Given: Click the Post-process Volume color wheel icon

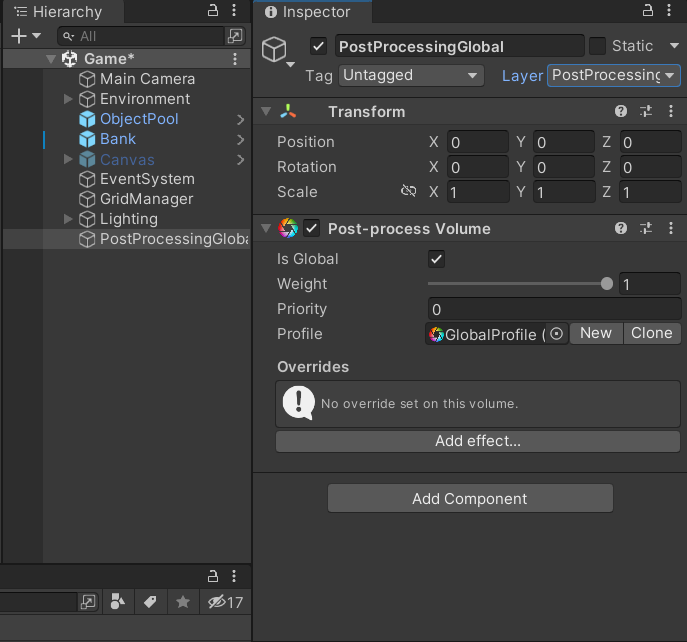Looking at the screenshot, I should pos(288,228).
